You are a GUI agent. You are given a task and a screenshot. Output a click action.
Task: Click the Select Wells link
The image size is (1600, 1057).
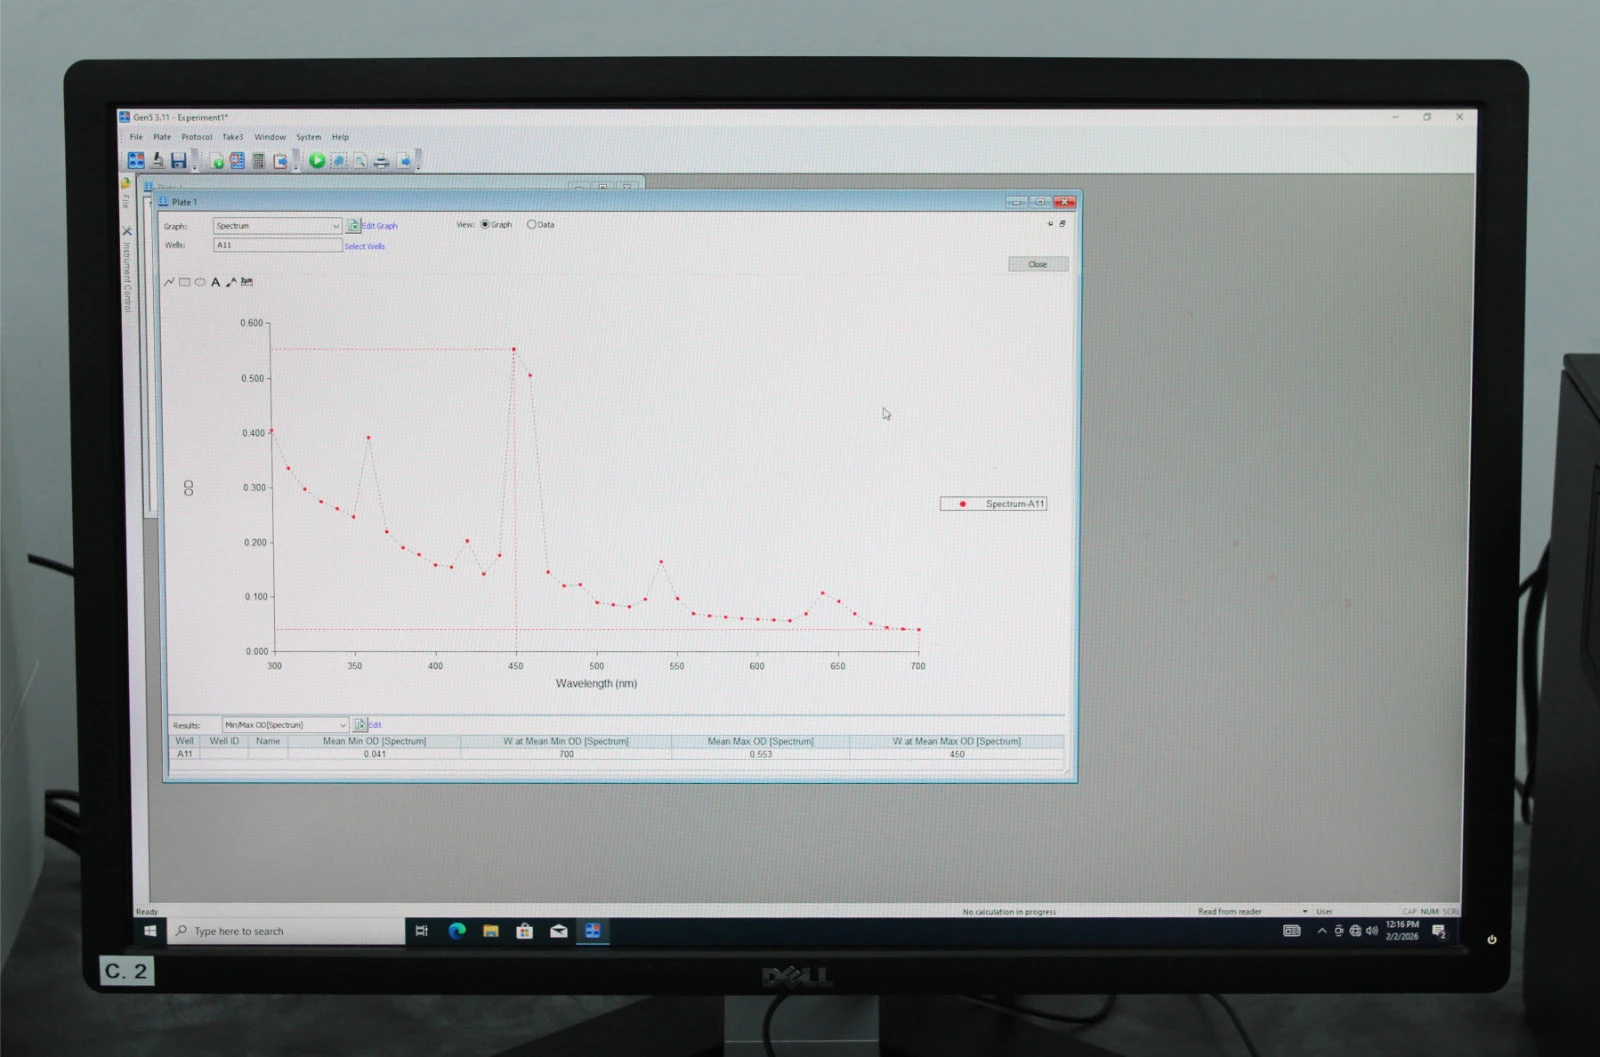[365, 246]
